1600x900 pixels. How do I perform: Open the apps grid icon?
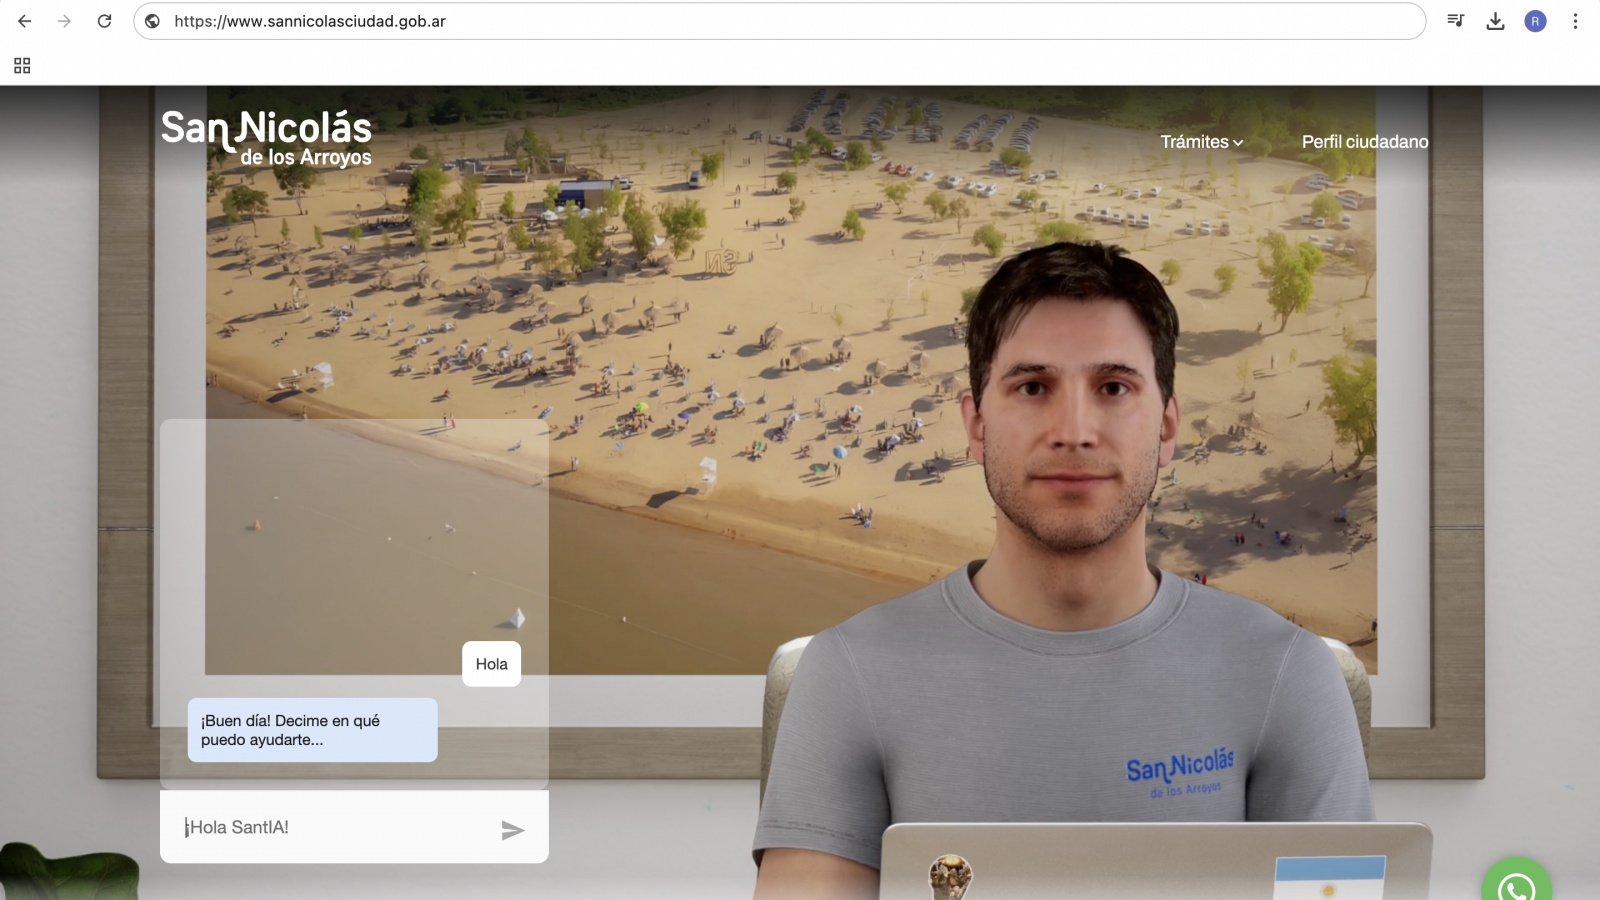tap(22, 66)
